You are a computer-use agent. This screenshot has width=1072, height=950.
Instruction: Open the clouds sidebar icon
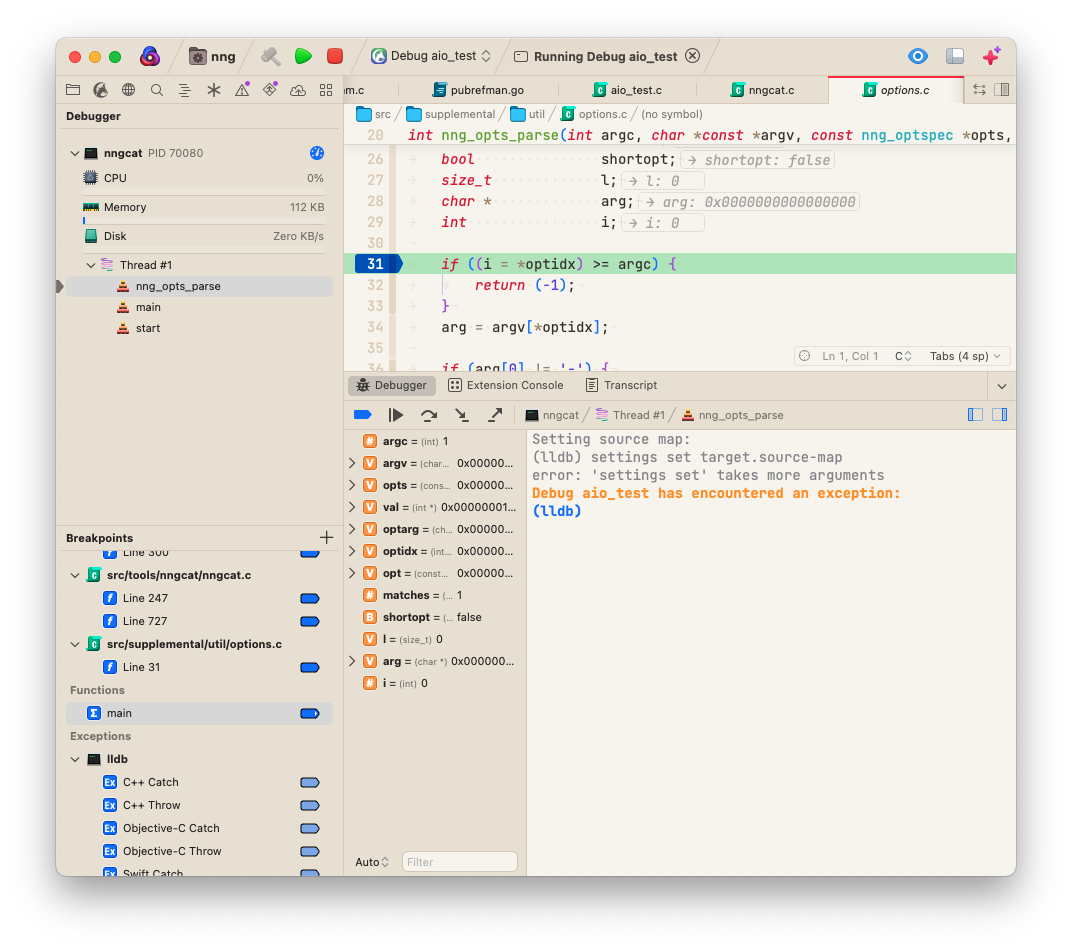pos(297,90)
